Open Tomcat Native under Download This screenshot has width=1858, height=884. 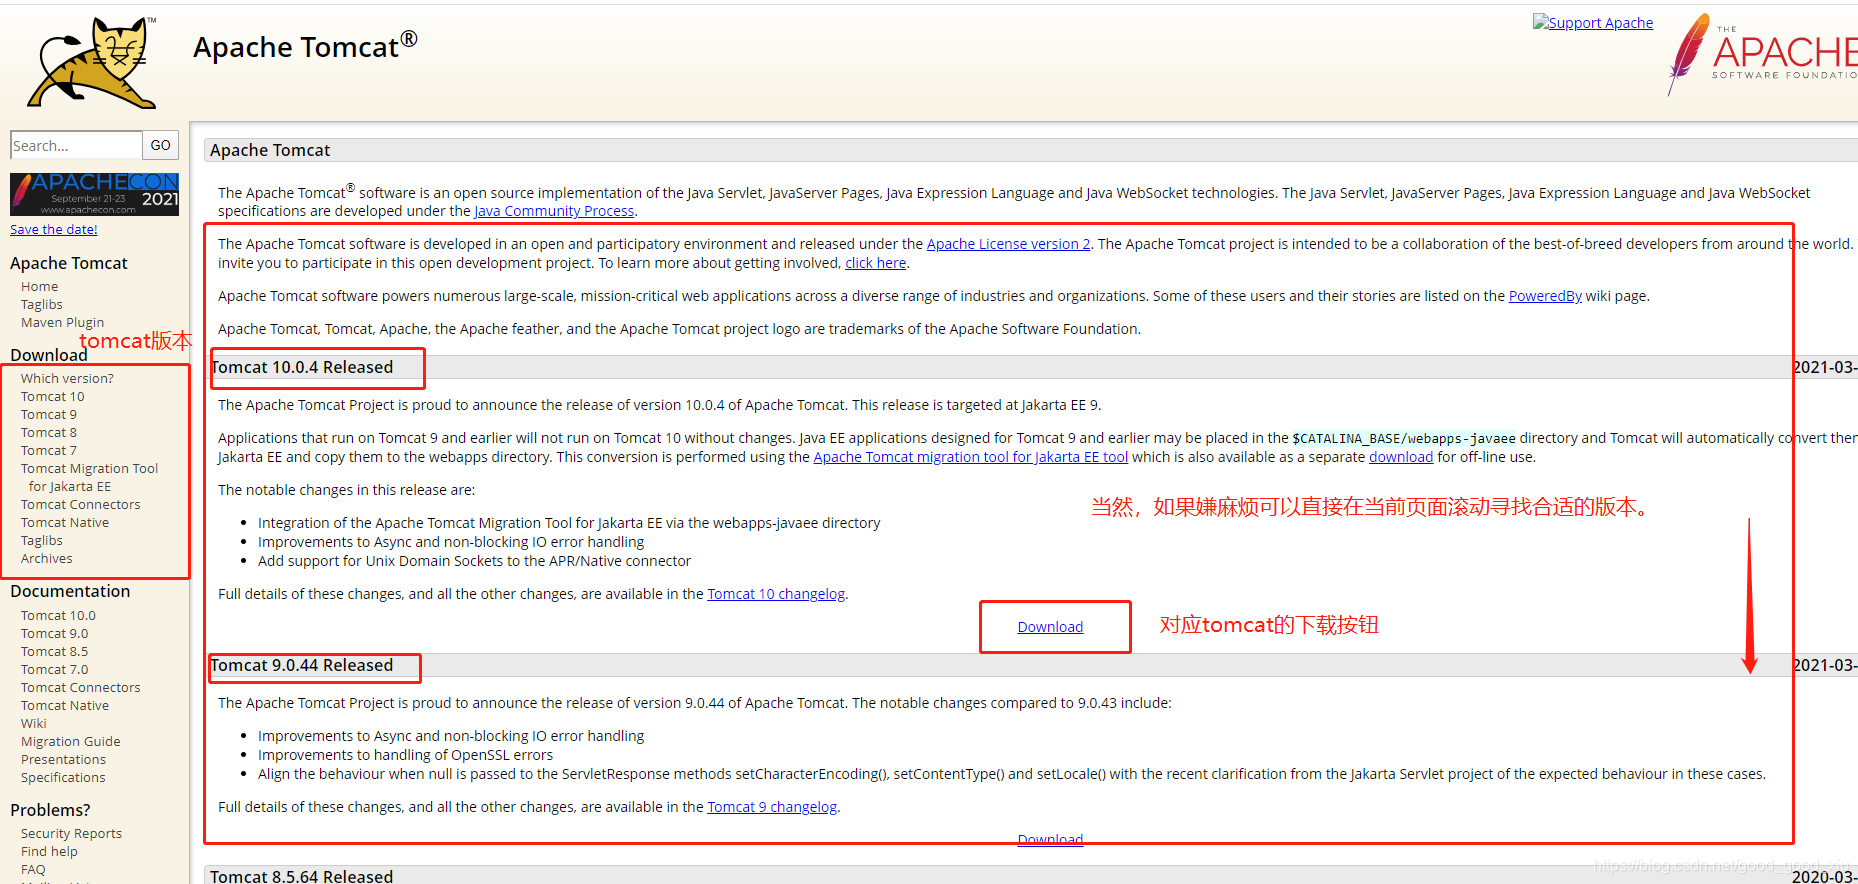pyautogui.click(x=65, y=522)
